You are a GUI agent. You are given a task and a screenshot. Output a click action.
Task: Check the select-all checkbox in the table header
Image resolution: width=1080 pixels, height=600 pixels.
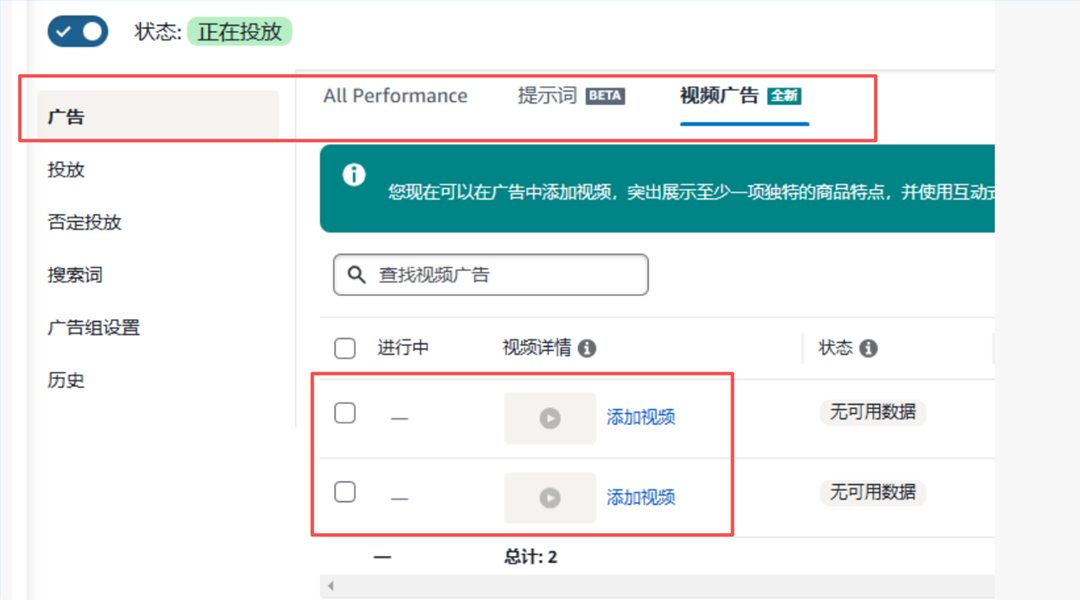(x=345, y=348)
